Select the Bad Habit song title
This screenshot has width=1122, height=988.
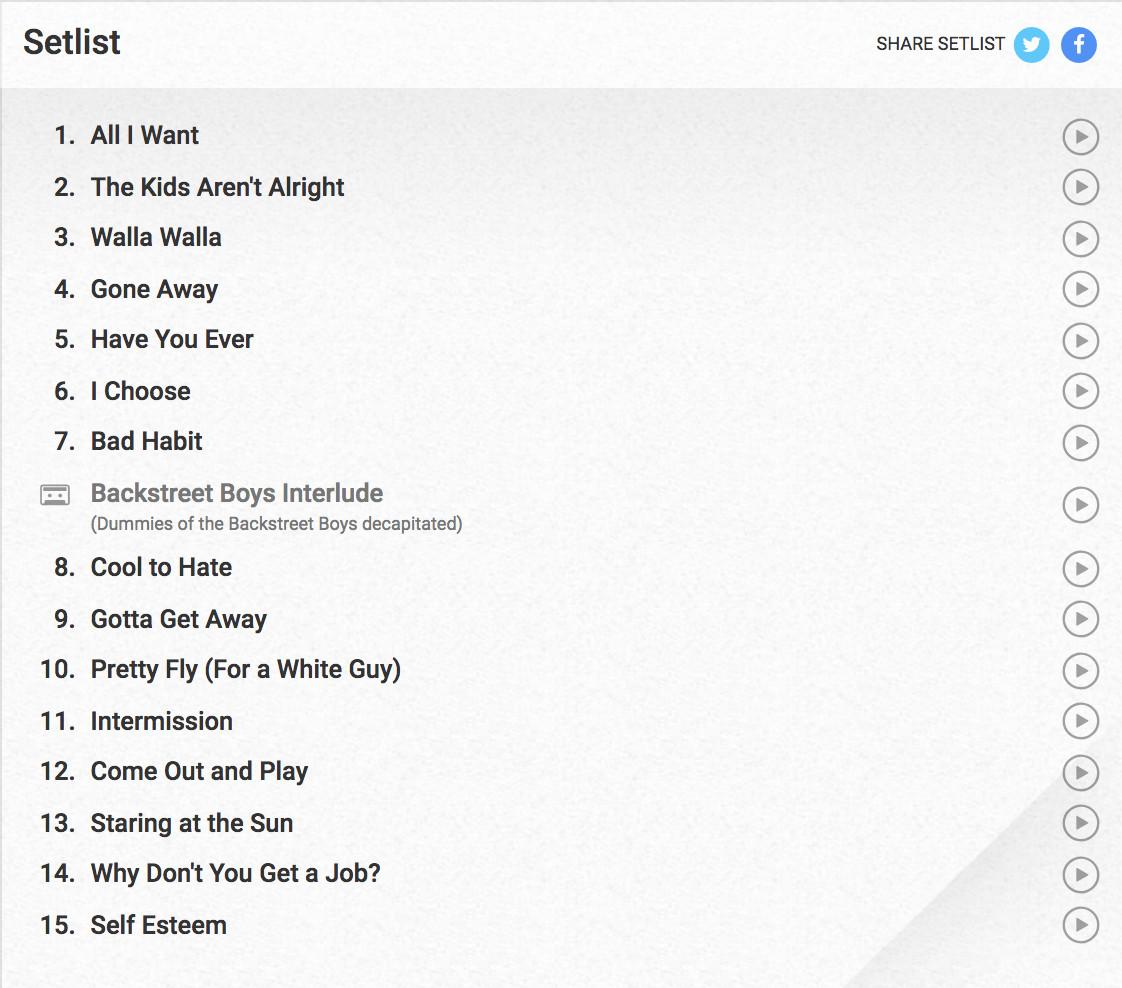pyautogui.click(x=146, y=441)
